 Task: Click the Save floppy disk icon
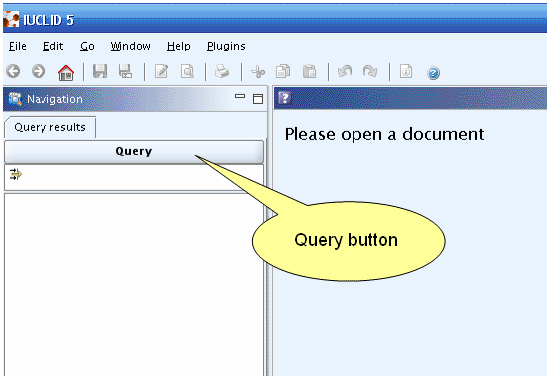click(x=100, y=72)
